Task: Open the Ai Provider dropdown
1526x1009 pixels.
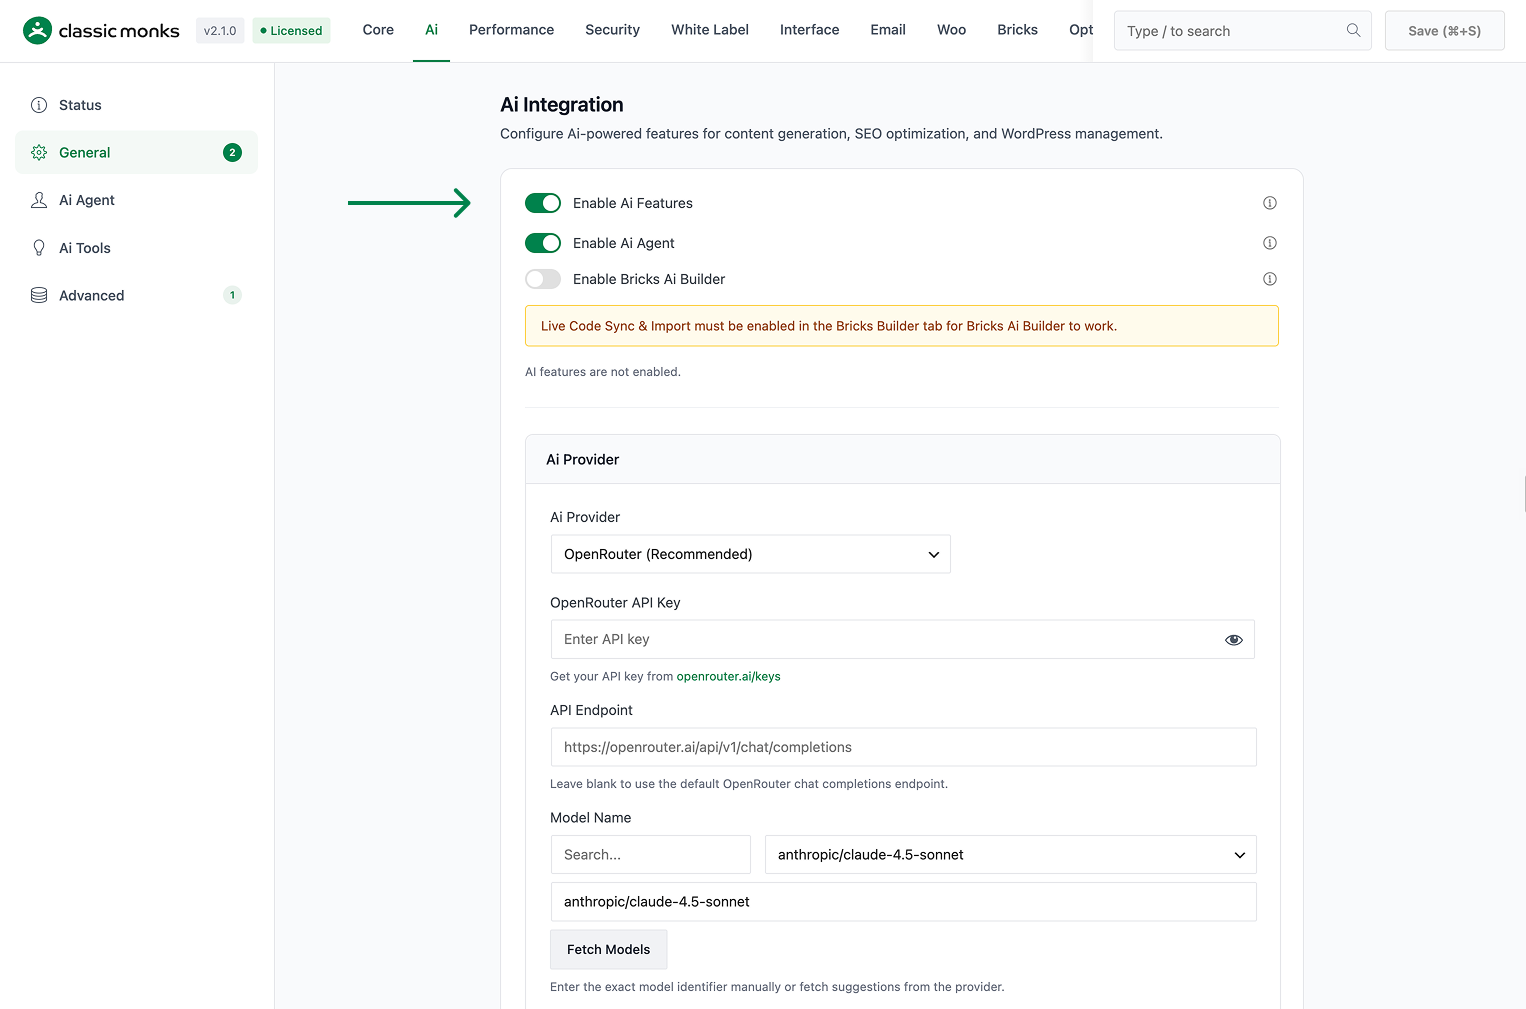Action: 750,554
